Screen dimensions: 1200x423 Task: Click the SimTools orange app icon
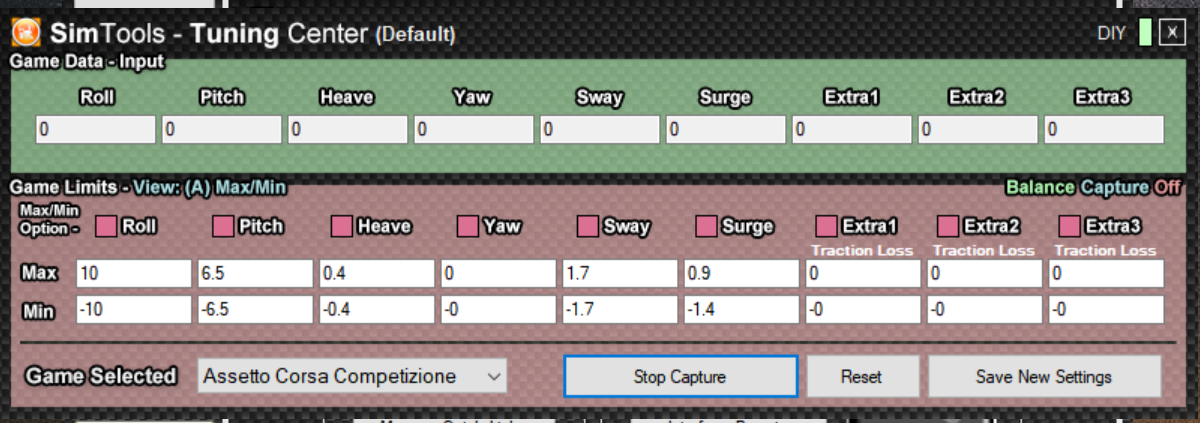pos(25,33)
